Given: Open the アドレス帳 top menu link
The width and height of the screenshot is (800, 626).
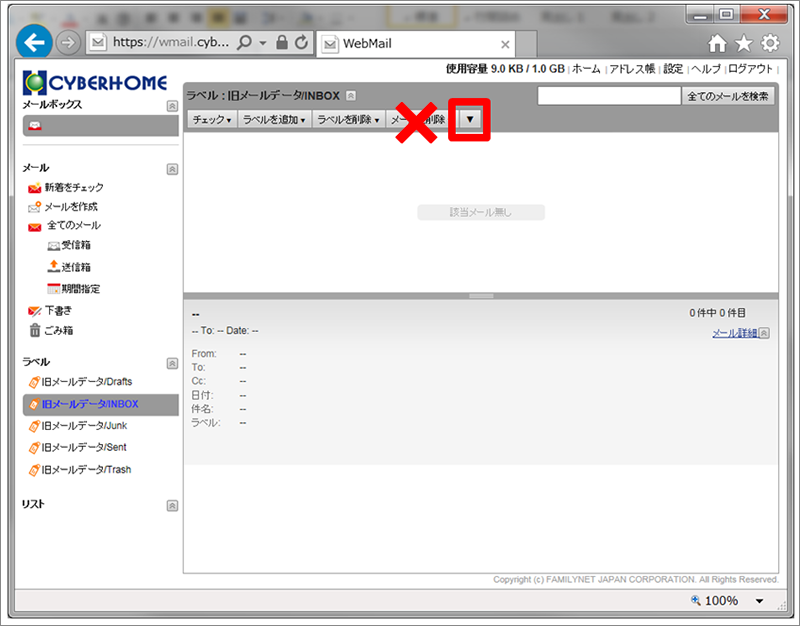Looking at the screenshot, I should [632, 69].
